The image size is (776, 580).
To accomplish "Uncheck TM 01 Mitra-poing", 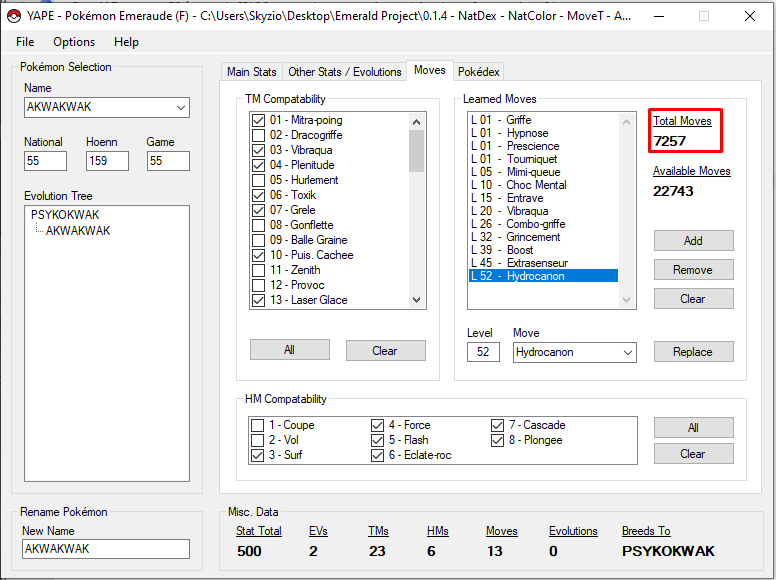I will 258,120.
